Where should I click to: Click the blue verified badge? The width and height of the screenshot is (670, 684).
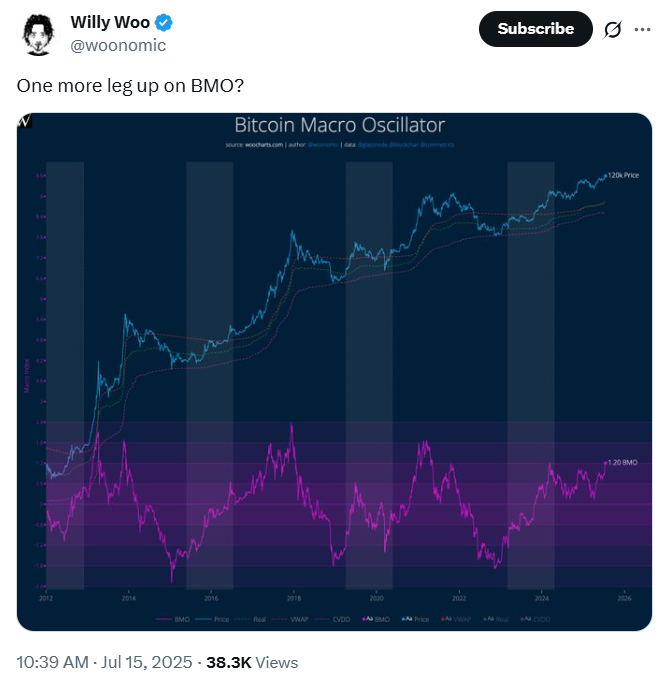click(164, 22)
